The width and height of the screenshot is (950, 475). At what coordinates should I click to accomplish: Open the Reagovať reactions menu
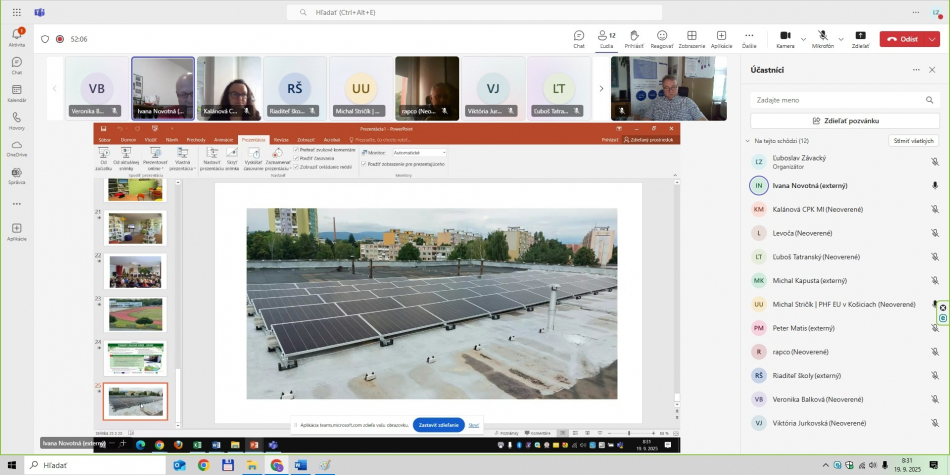tap(662, 38)
